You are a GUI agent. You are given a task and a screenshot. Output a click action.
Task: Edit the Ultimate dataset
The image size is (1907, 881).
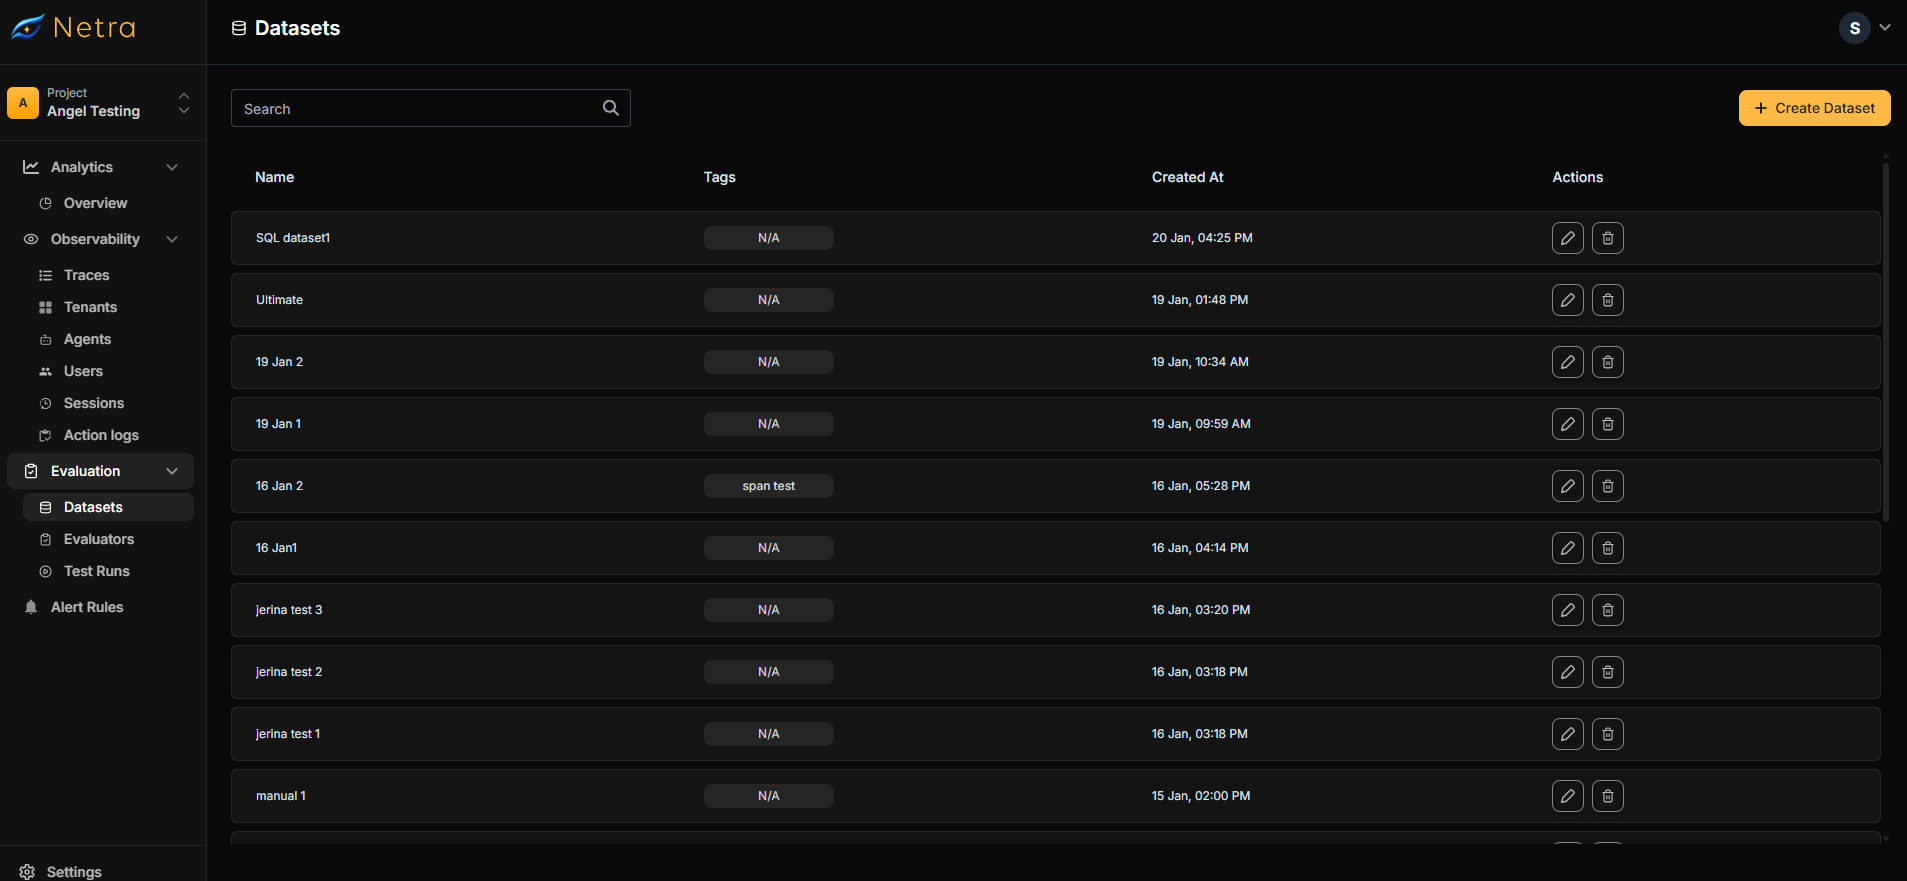[x=1567, y=300]
